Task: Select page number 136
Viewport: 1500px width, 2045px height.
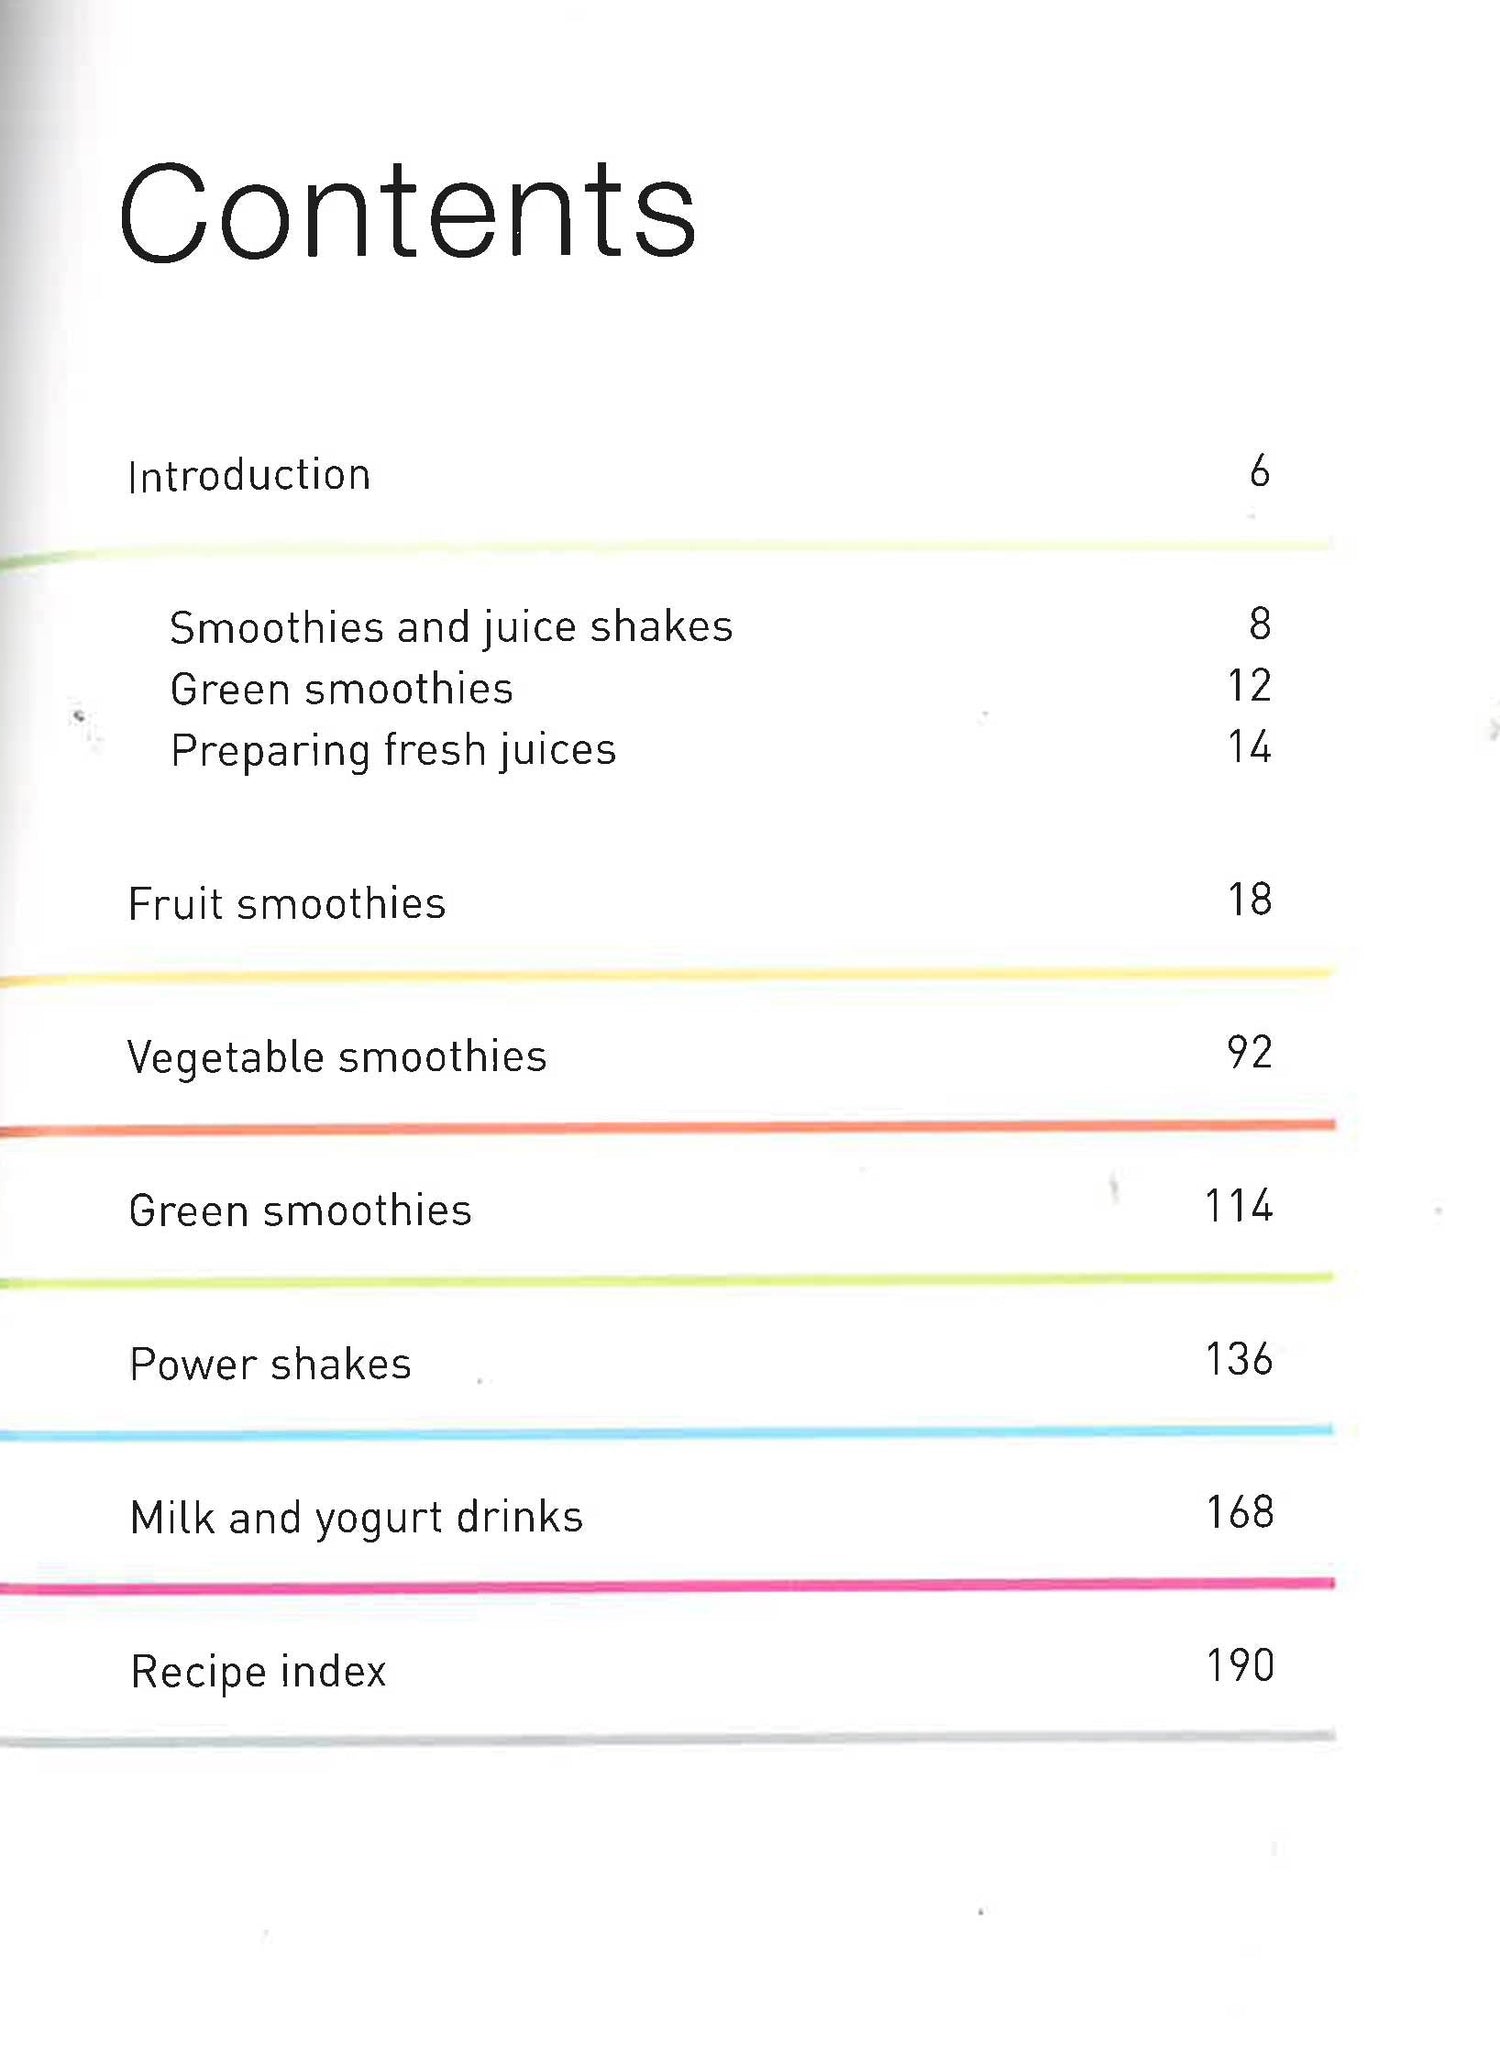Action: tap(1238, 1359)
